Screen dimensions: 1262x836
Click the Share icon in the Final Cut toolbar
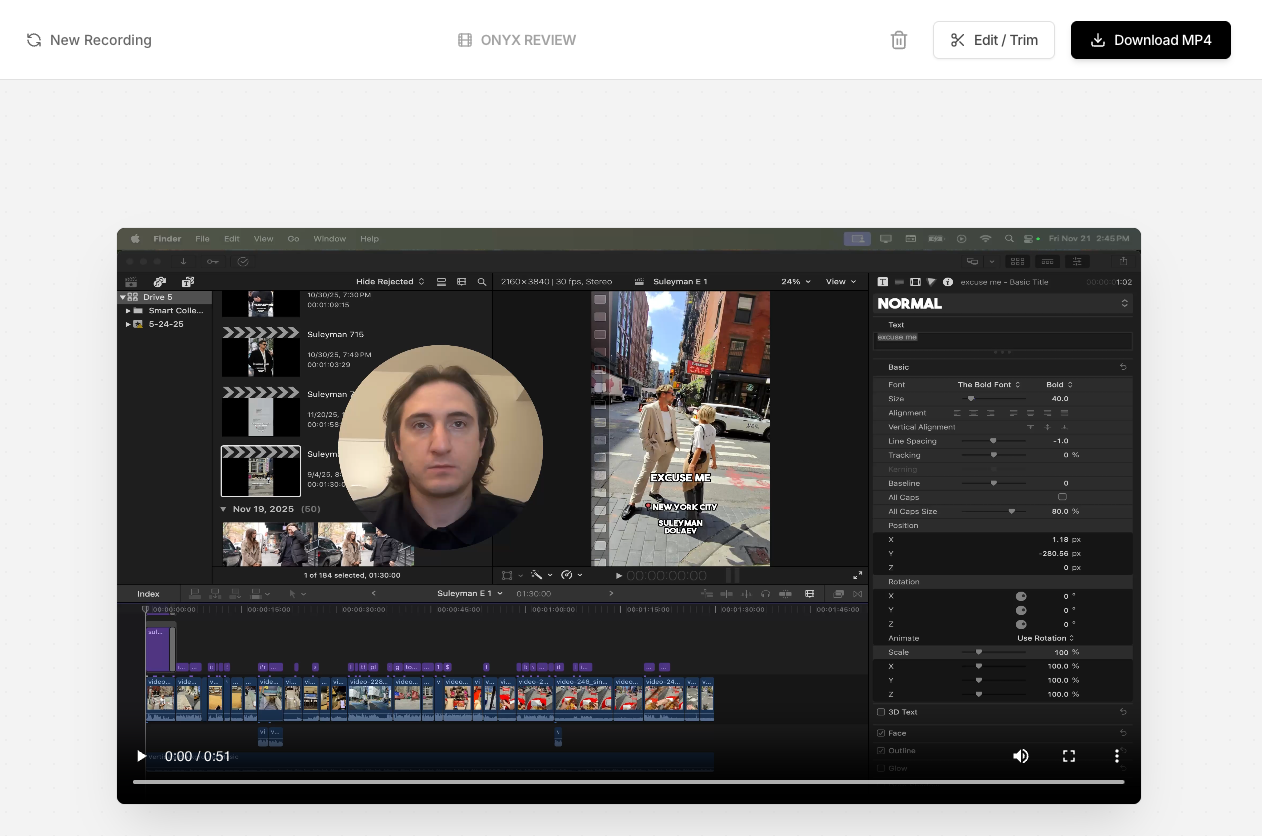[1124, 261]
